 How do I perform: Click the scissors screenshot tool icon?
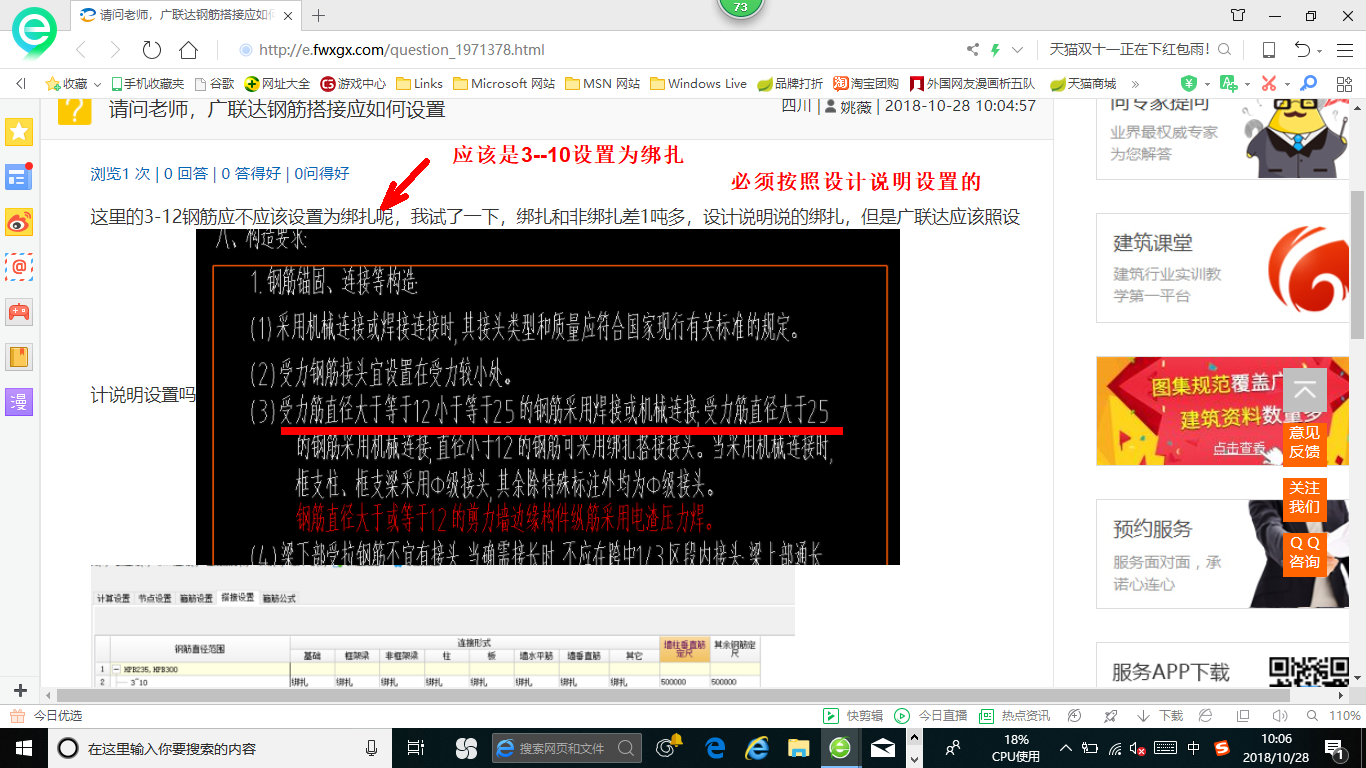[1268, 83]
